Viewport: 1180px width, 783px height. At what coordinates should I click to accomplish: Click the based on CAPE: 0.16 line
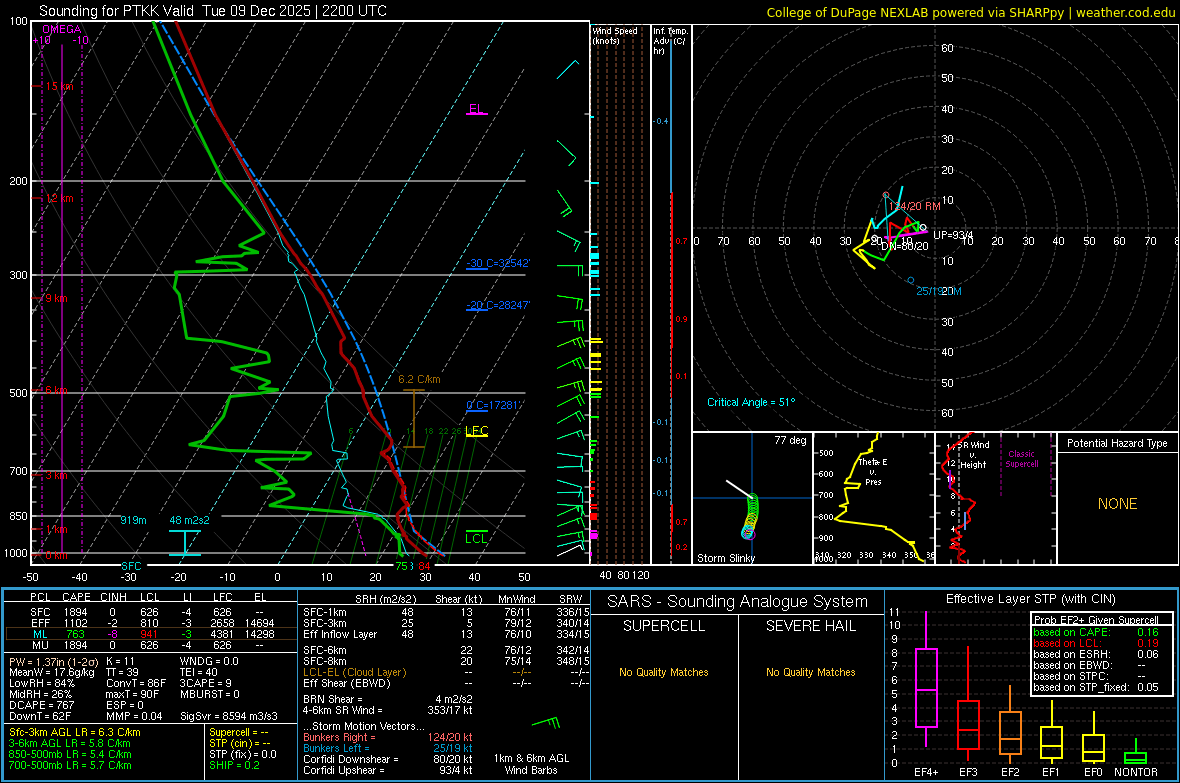tap(1096, 632)
